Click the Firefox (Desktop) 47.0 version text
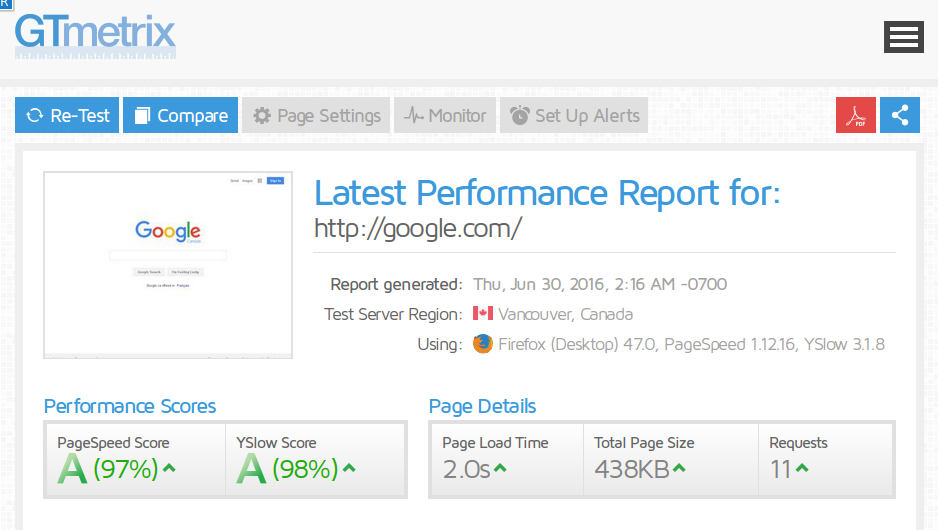Image resolution: width=938 pixels, height=530 pixels. (x=577, y=345)
